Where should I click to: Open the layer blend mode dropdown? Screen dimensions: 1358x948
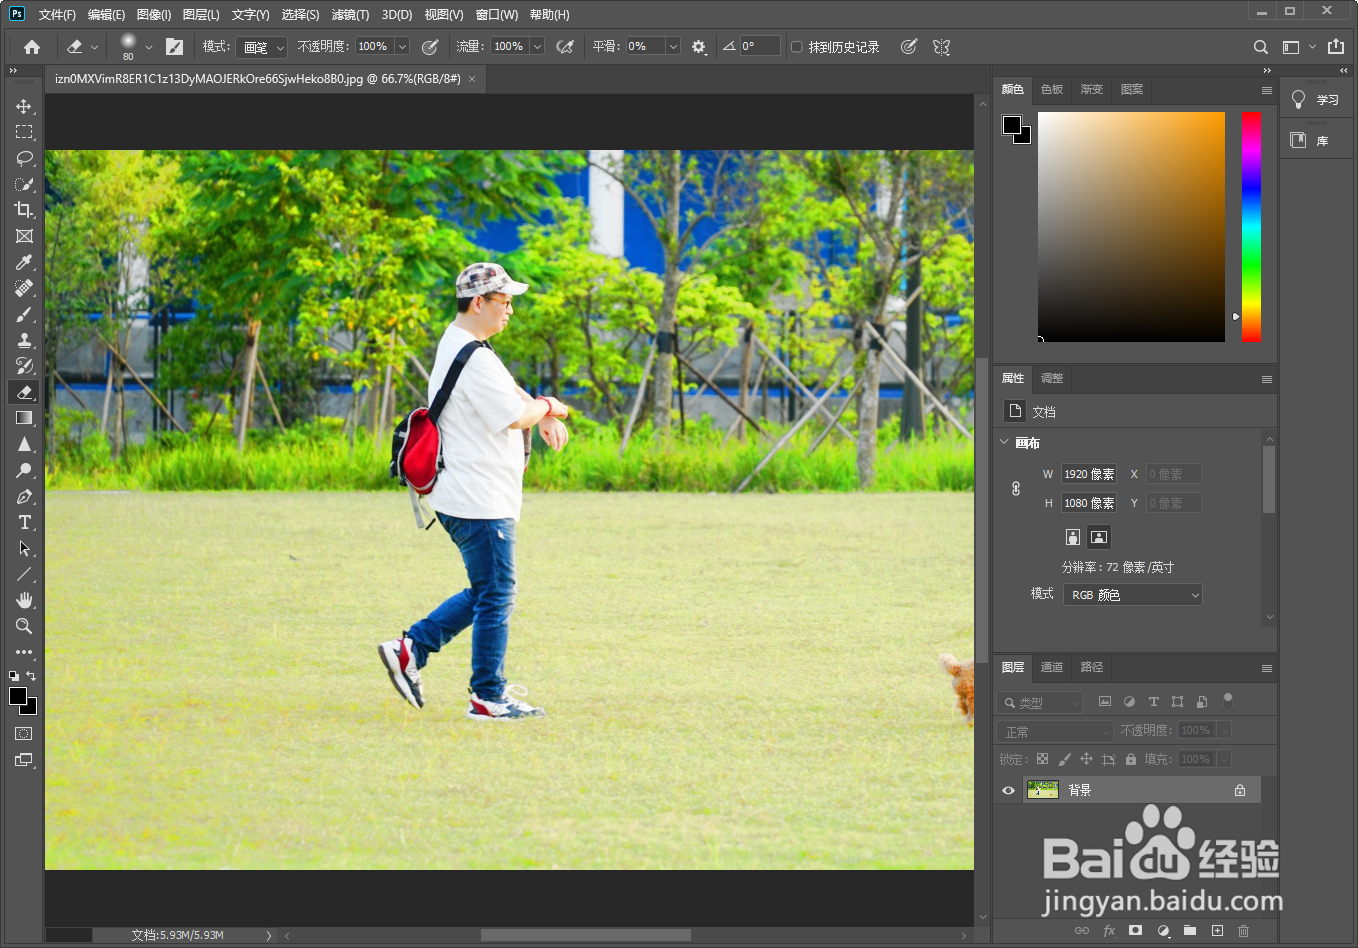click(1055, 731)
